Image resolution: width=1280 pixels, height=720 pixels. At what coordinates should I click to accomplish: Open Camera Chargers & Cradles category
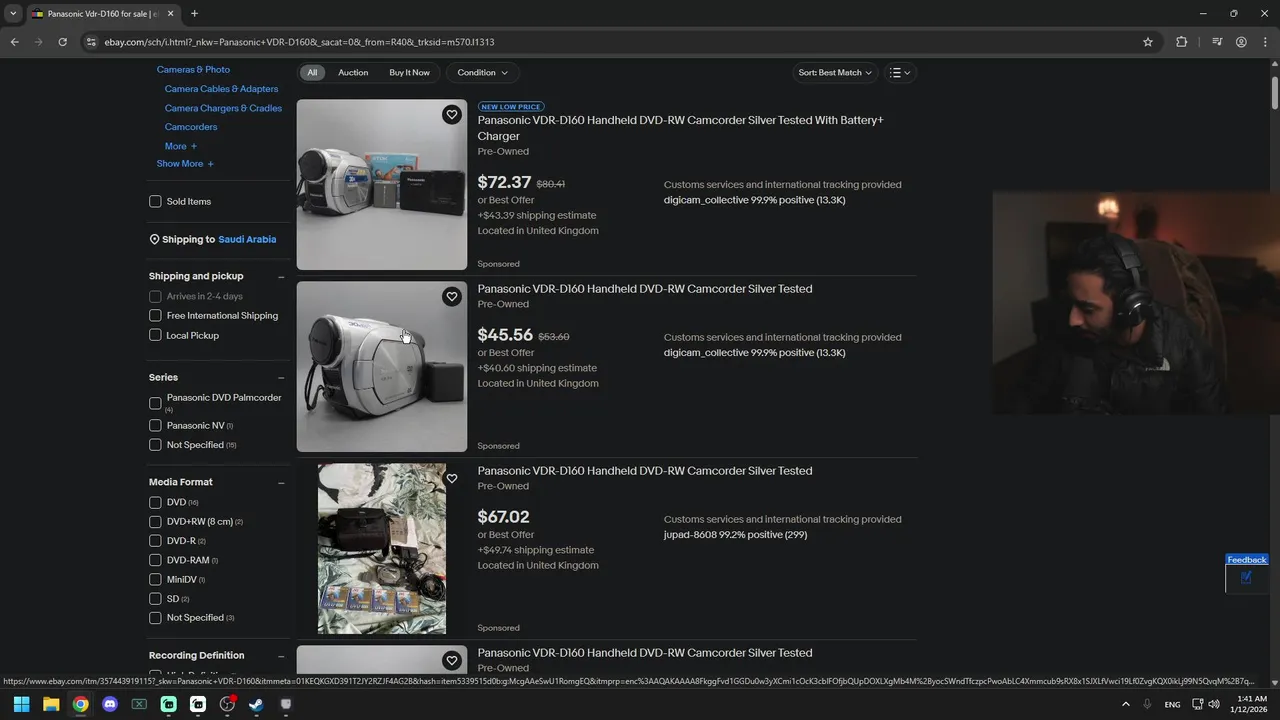click(x=223, y=108)
